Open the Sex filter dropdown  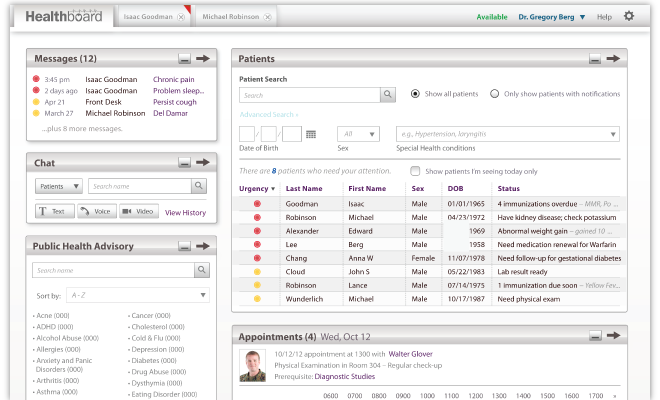(358, 134)
